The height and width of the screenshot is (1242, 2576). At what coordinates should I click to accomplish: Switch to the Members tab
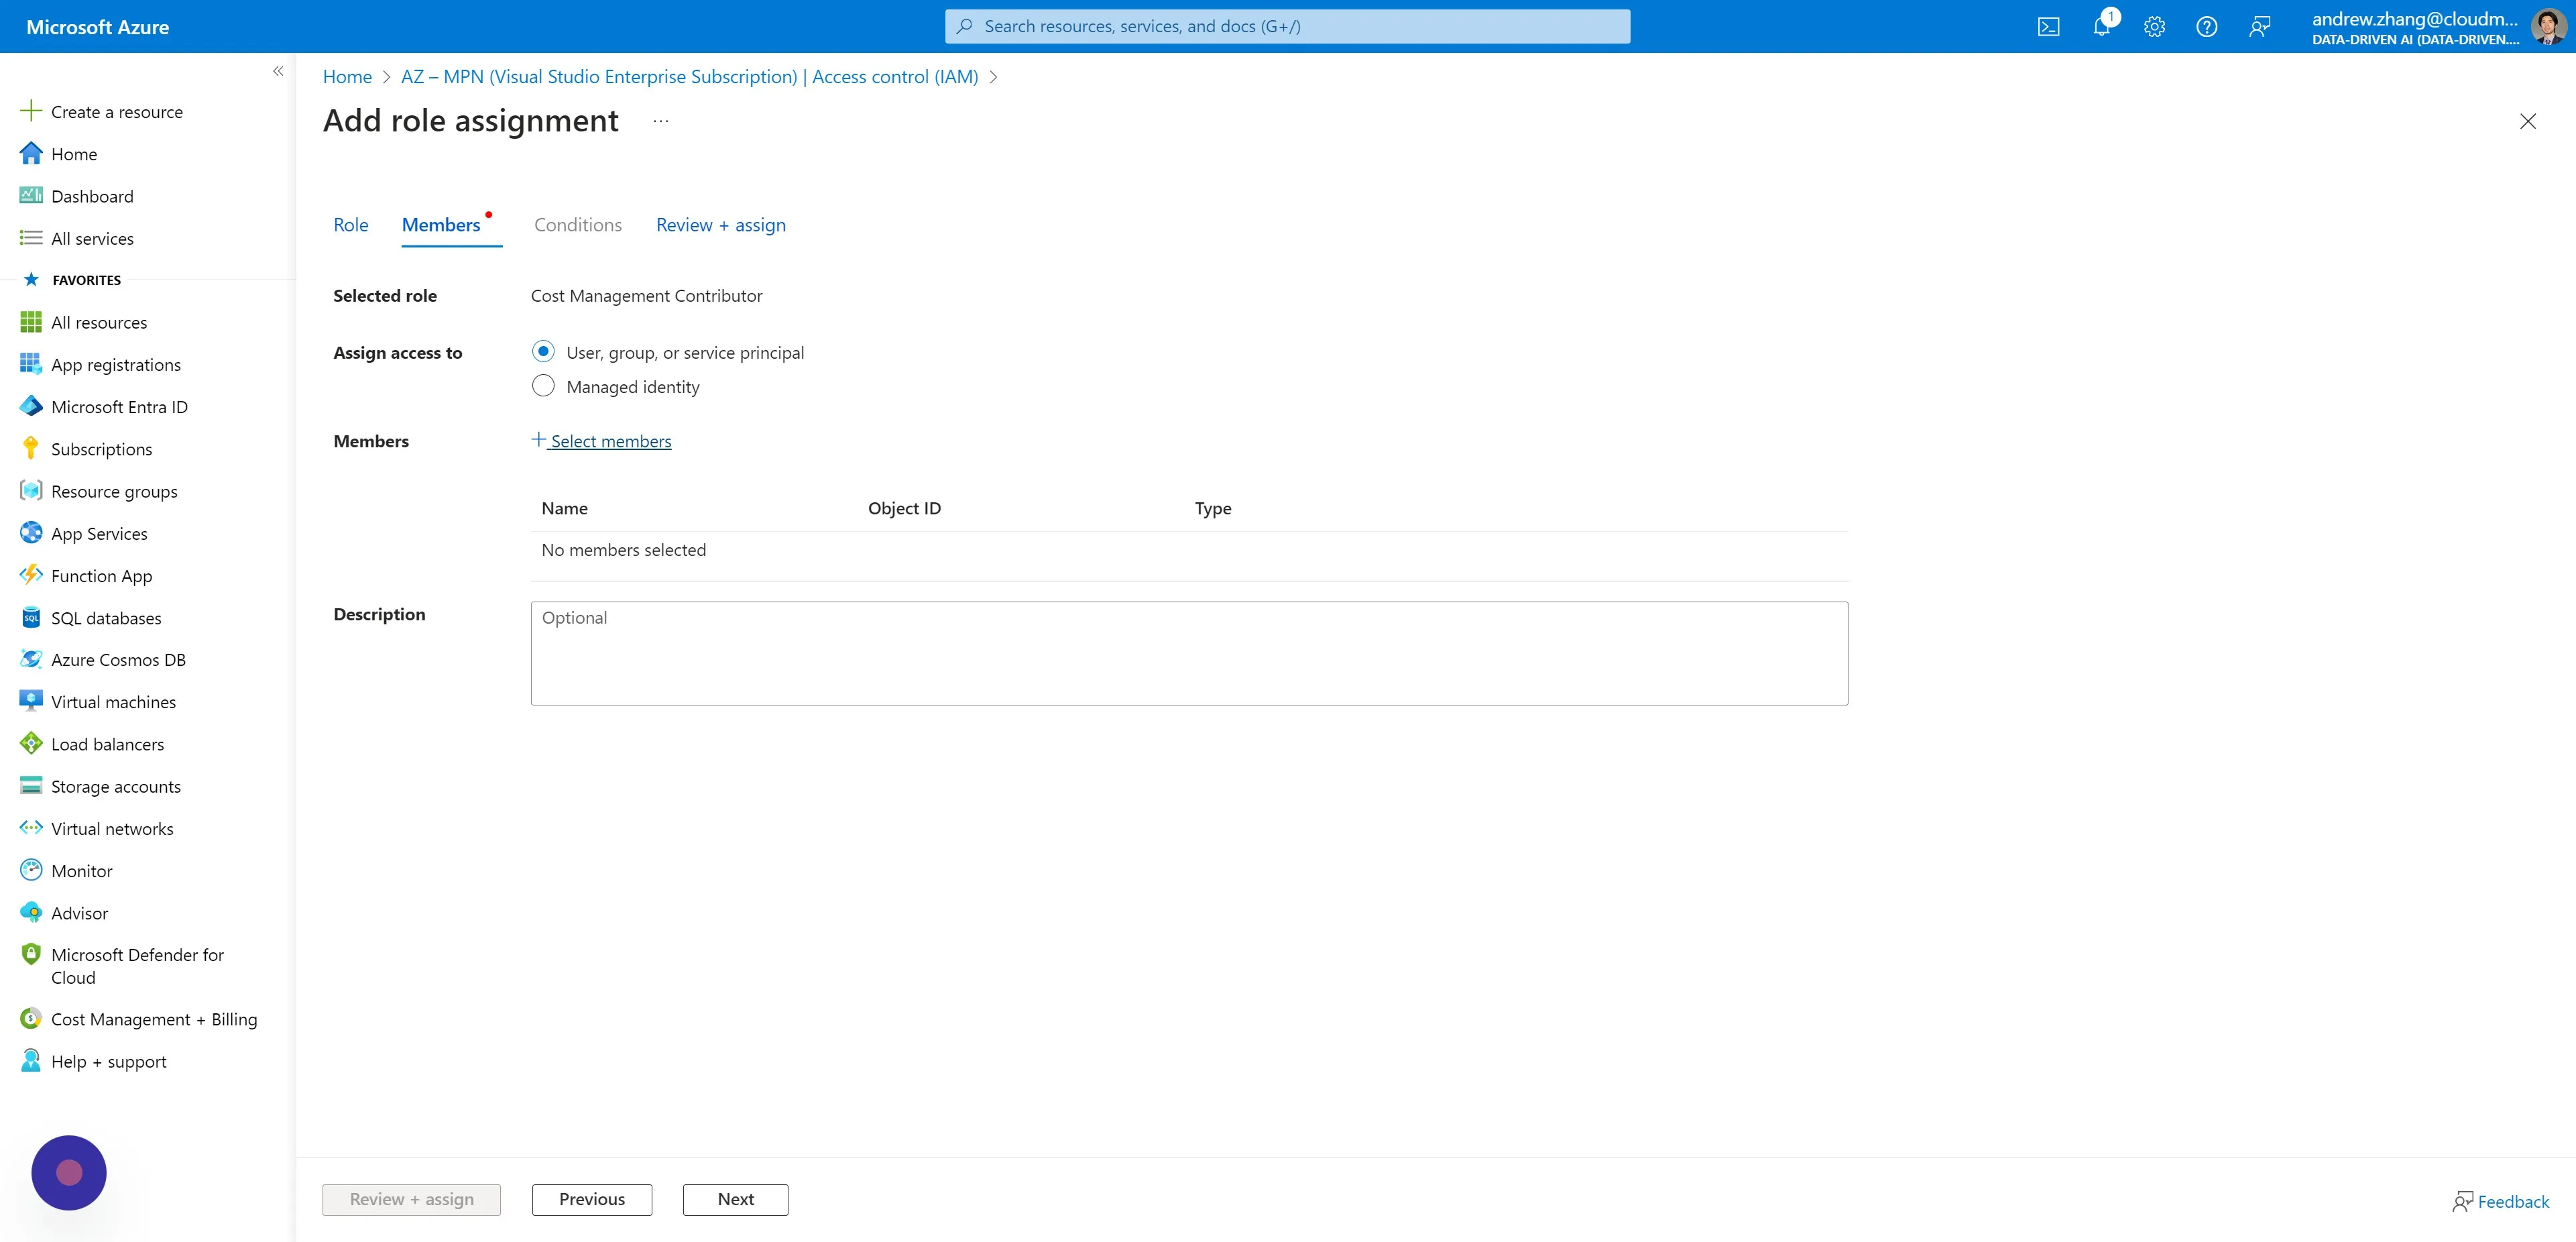(441, 225)
